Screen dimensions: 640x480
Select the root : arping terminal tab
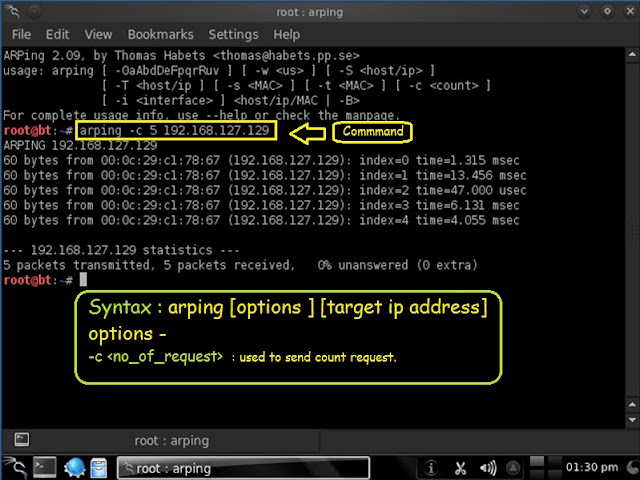[171, 441]
